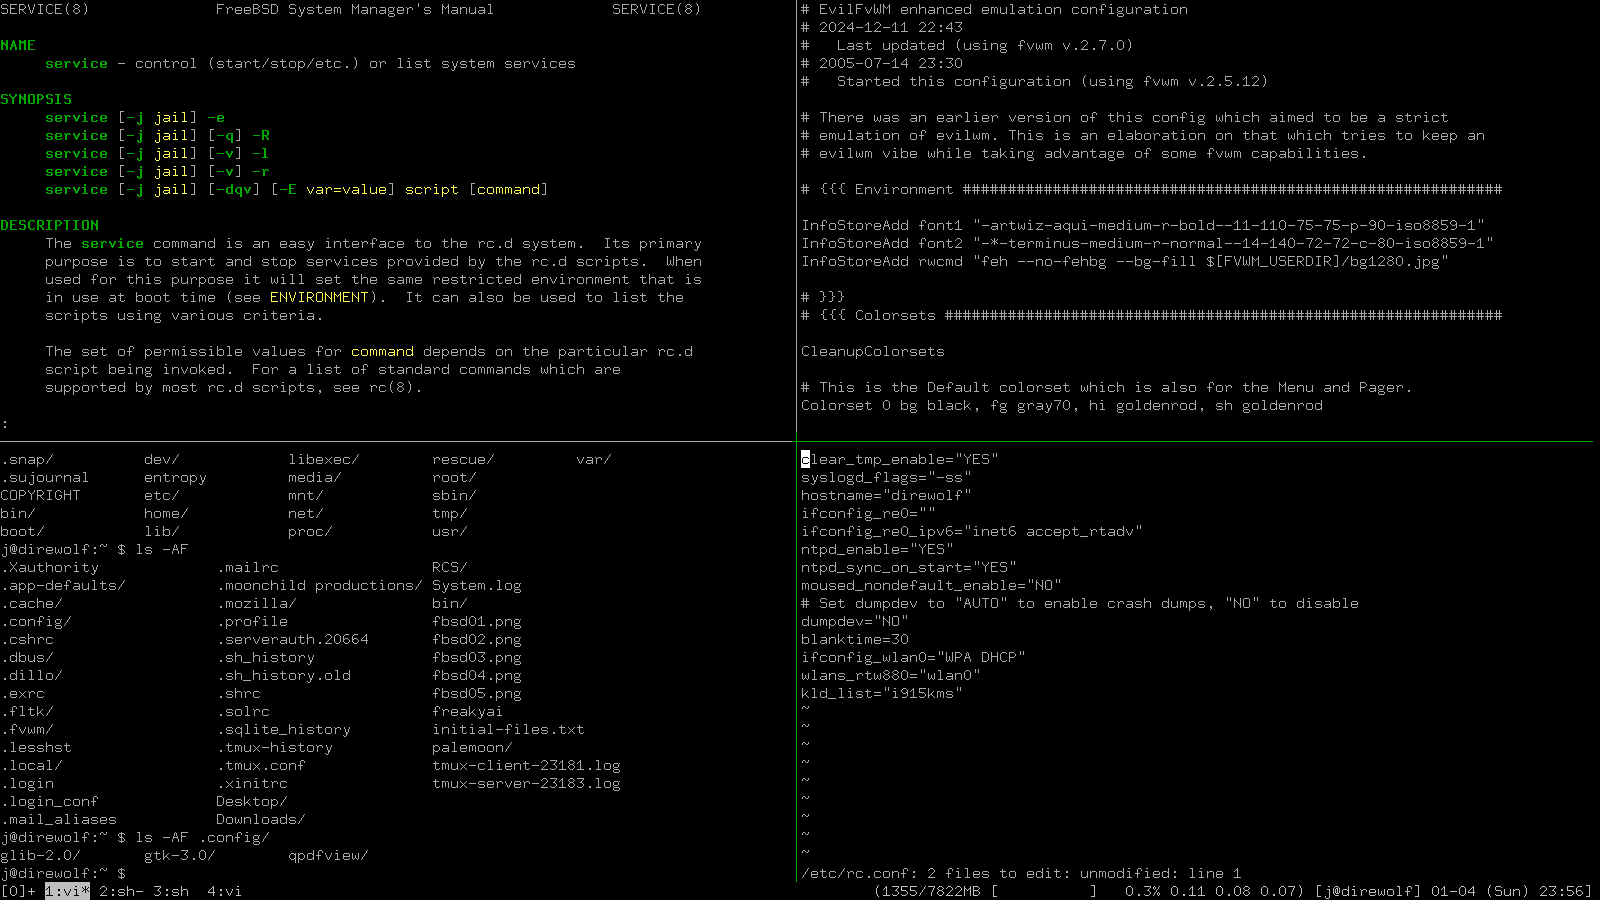The image size is (1600, 900).
Task: Click the highlighted ENVIRONMENT reference in man page
Action: click(x=319, y=297)
